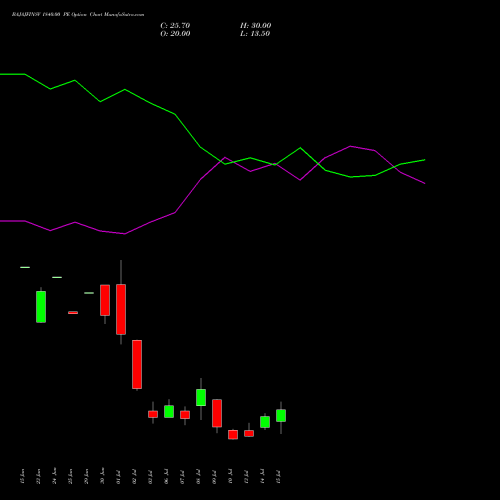Click the chart title text at top-left
Screen dimensions: 500x500
[78, 15]
